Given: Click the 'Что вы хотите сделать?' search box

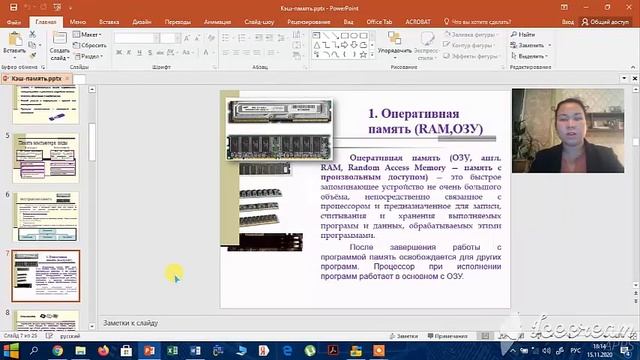Looking at the screenshot, I should pyautogui.click(x=477, y=22).
